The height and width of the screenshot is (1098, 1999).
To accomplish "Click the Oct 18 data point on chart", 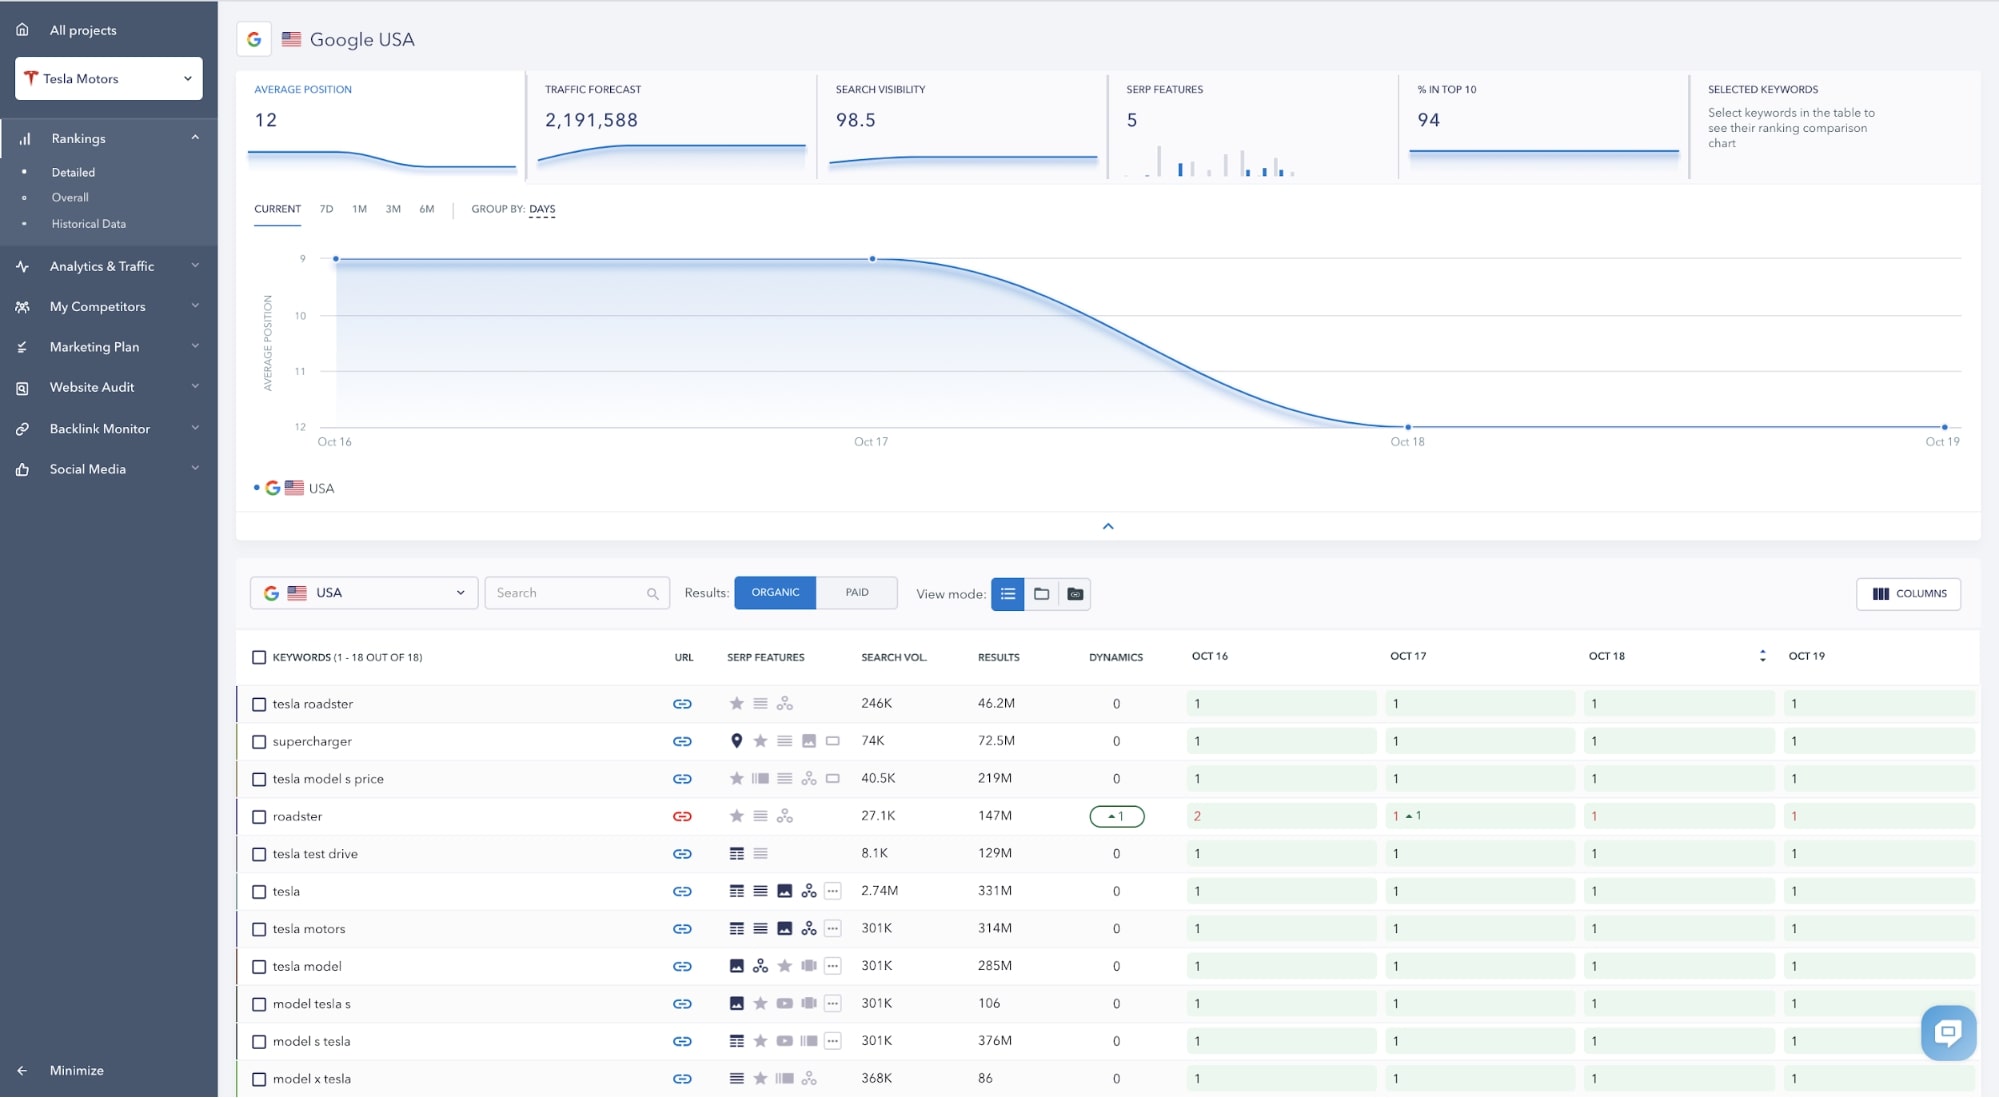I will (1408, 427).
